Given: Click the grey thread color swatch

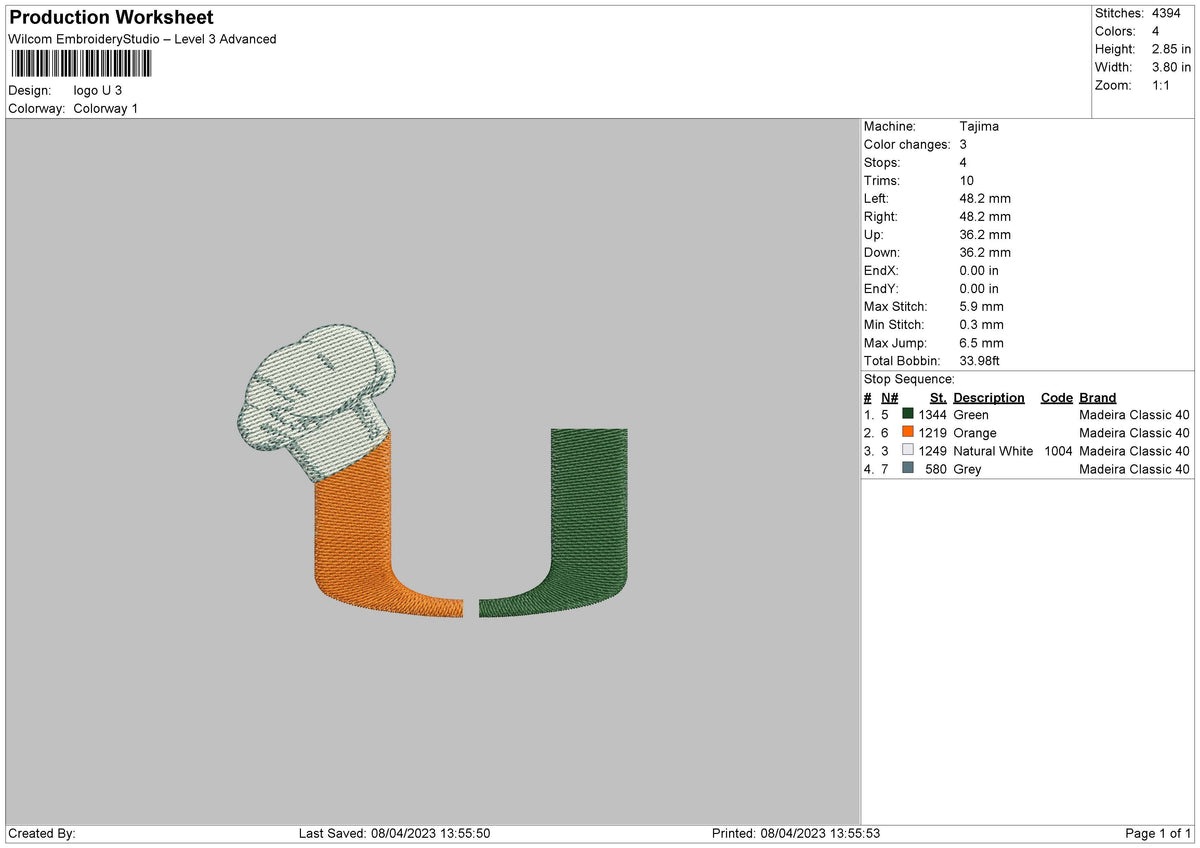Looking at the screenshot, I should point(908,468).
